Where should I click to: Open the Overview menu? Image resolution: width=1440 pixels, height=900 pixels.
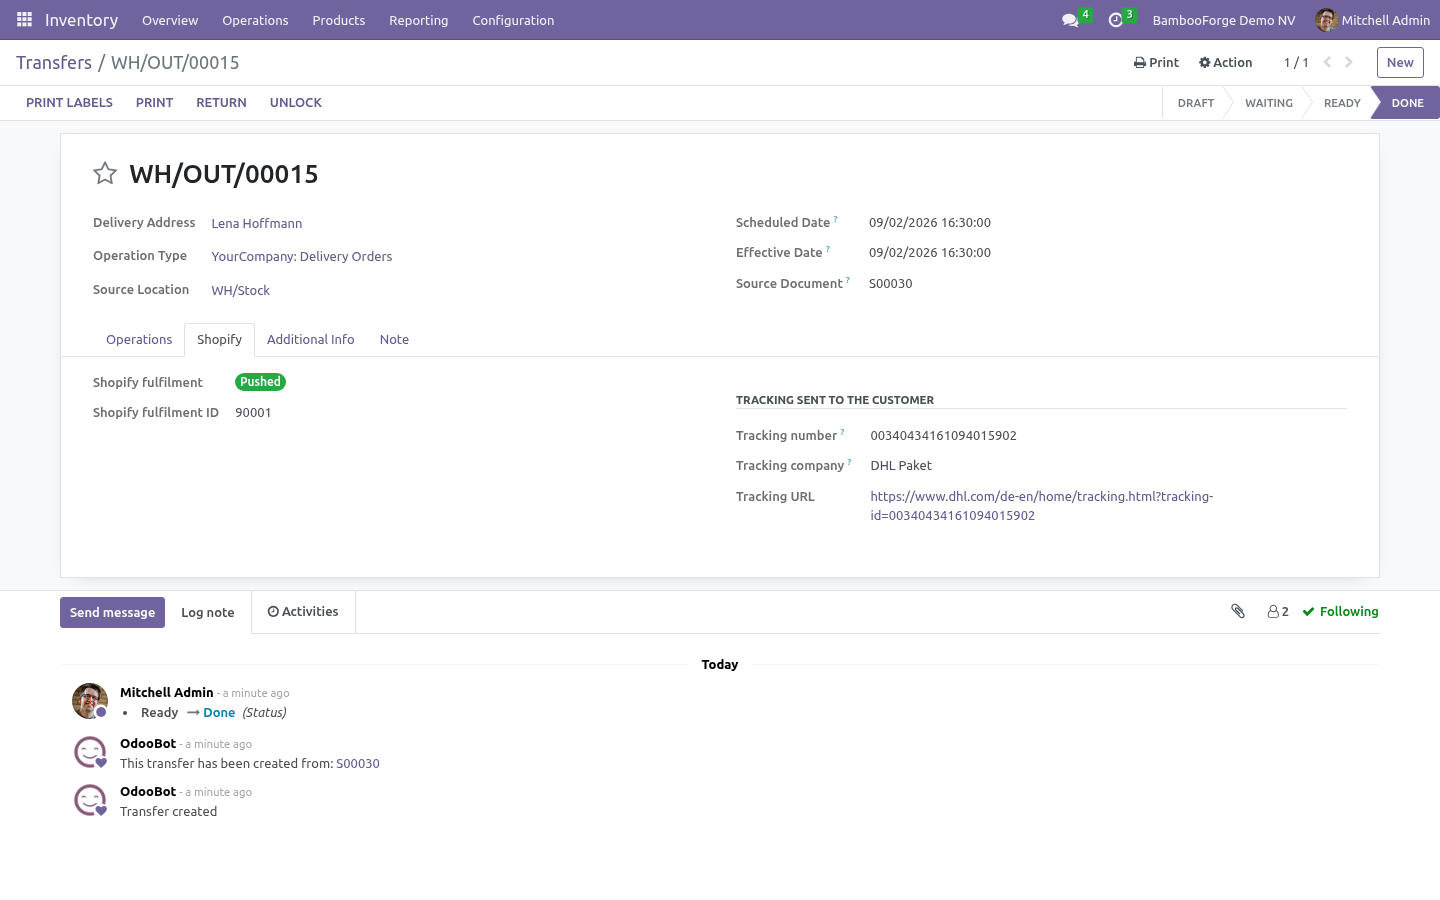[170, 20]
